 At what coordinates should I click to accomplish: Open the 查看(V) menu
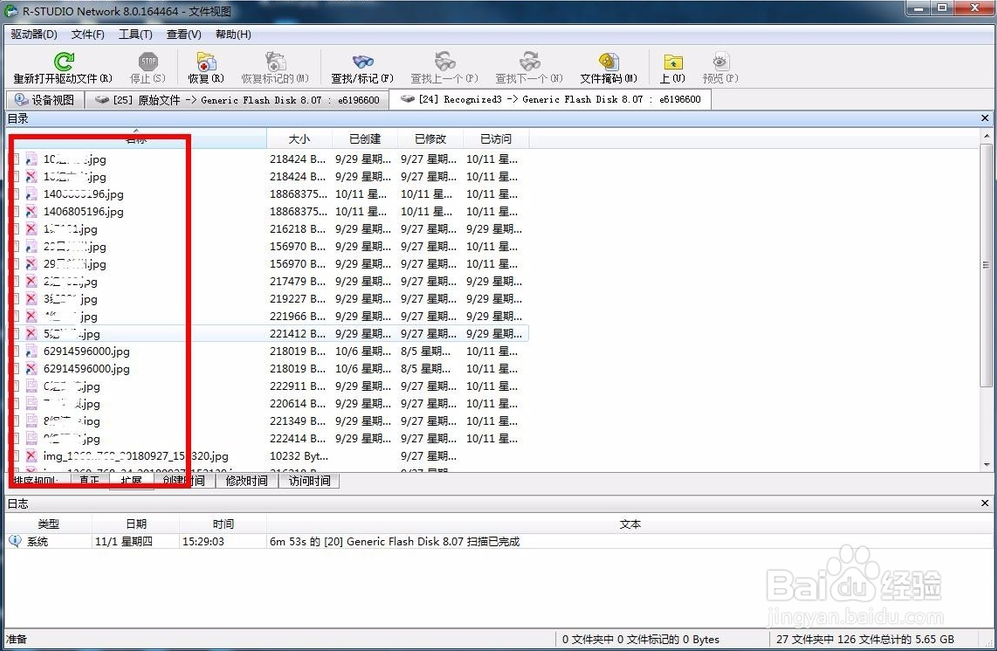click(184, 34)
